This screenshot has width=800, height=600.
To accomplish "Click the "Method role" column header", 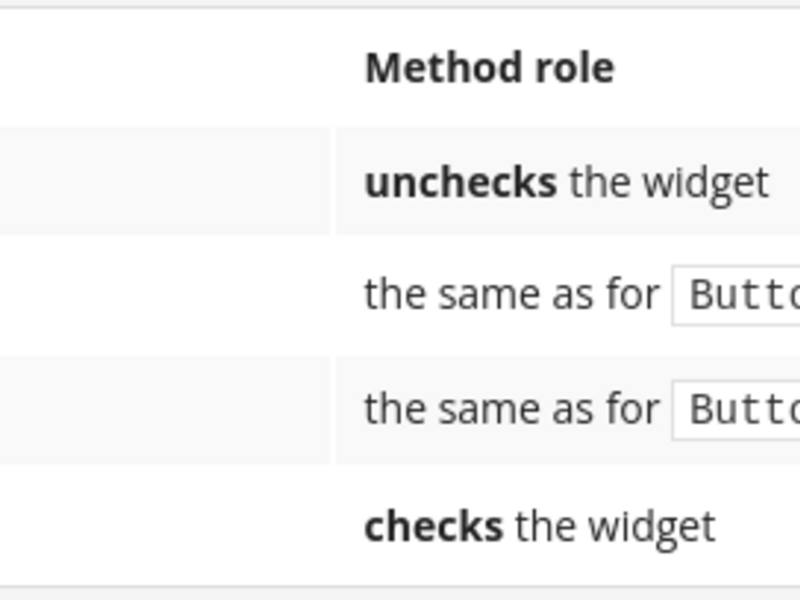I will click(489, 68).
